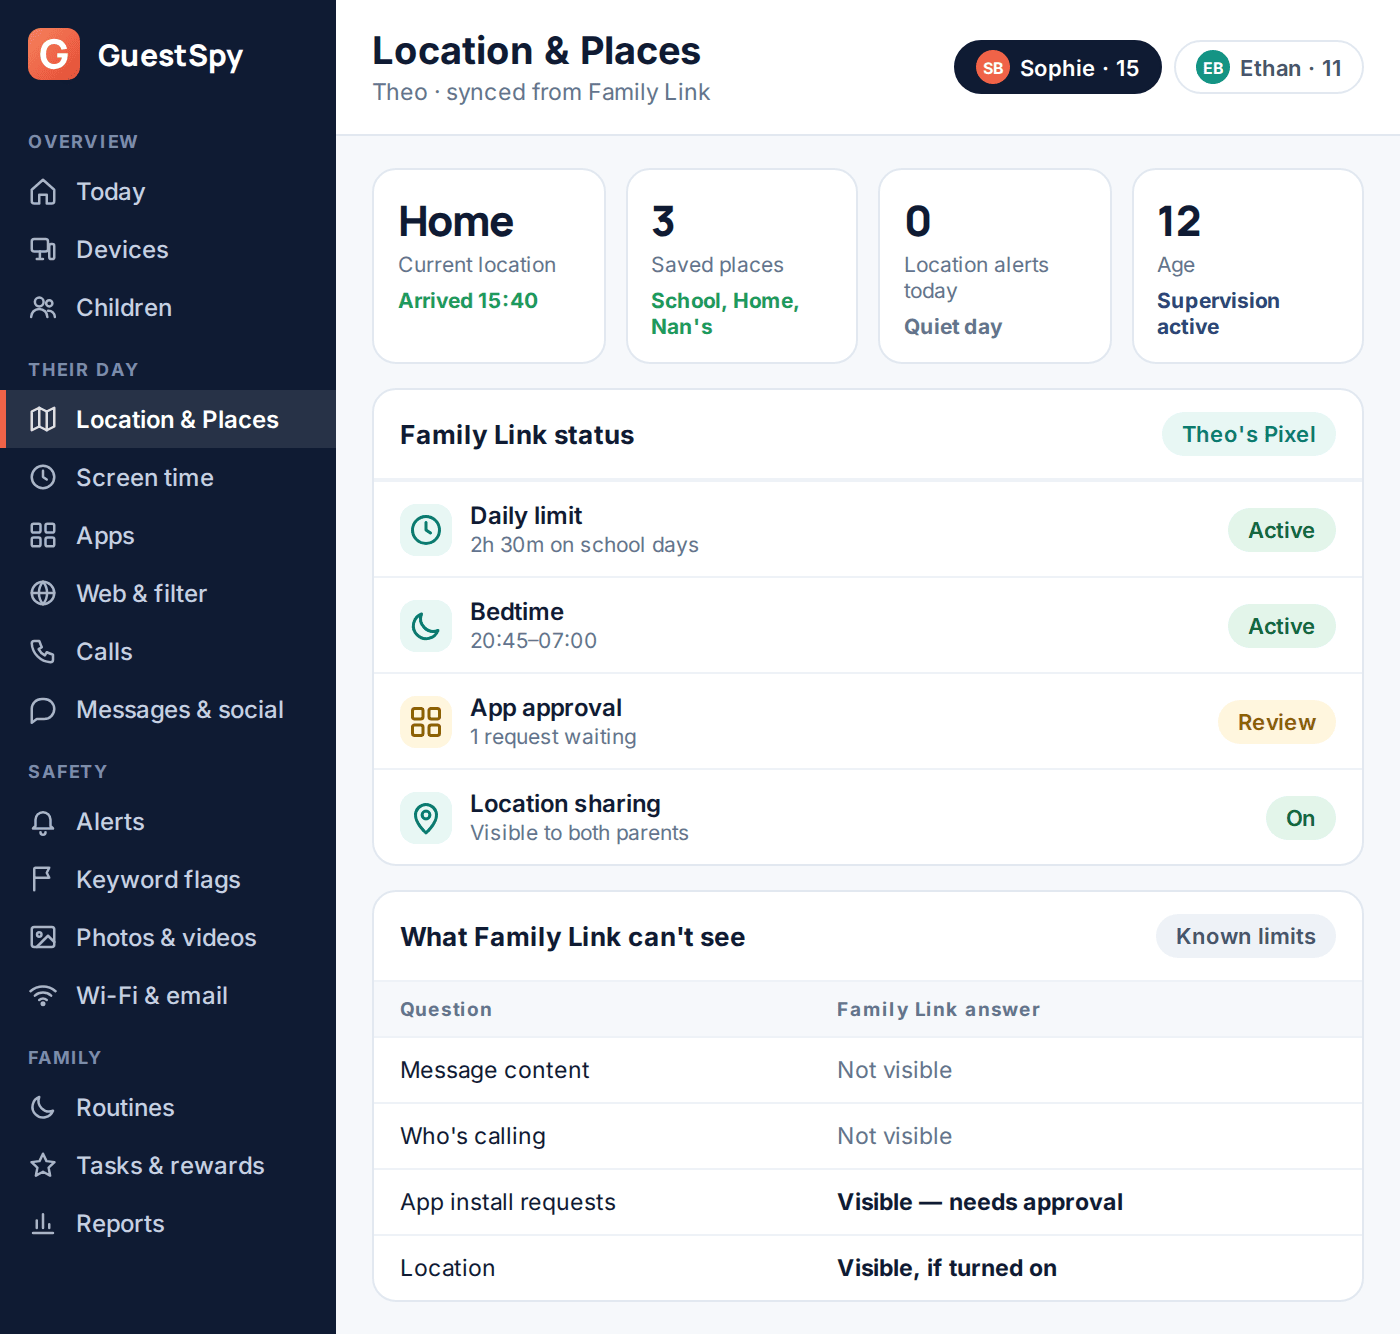1400x1334 pixels.
Task: Click the '1 request waiting' text
Action: click(x=553, y=737)
